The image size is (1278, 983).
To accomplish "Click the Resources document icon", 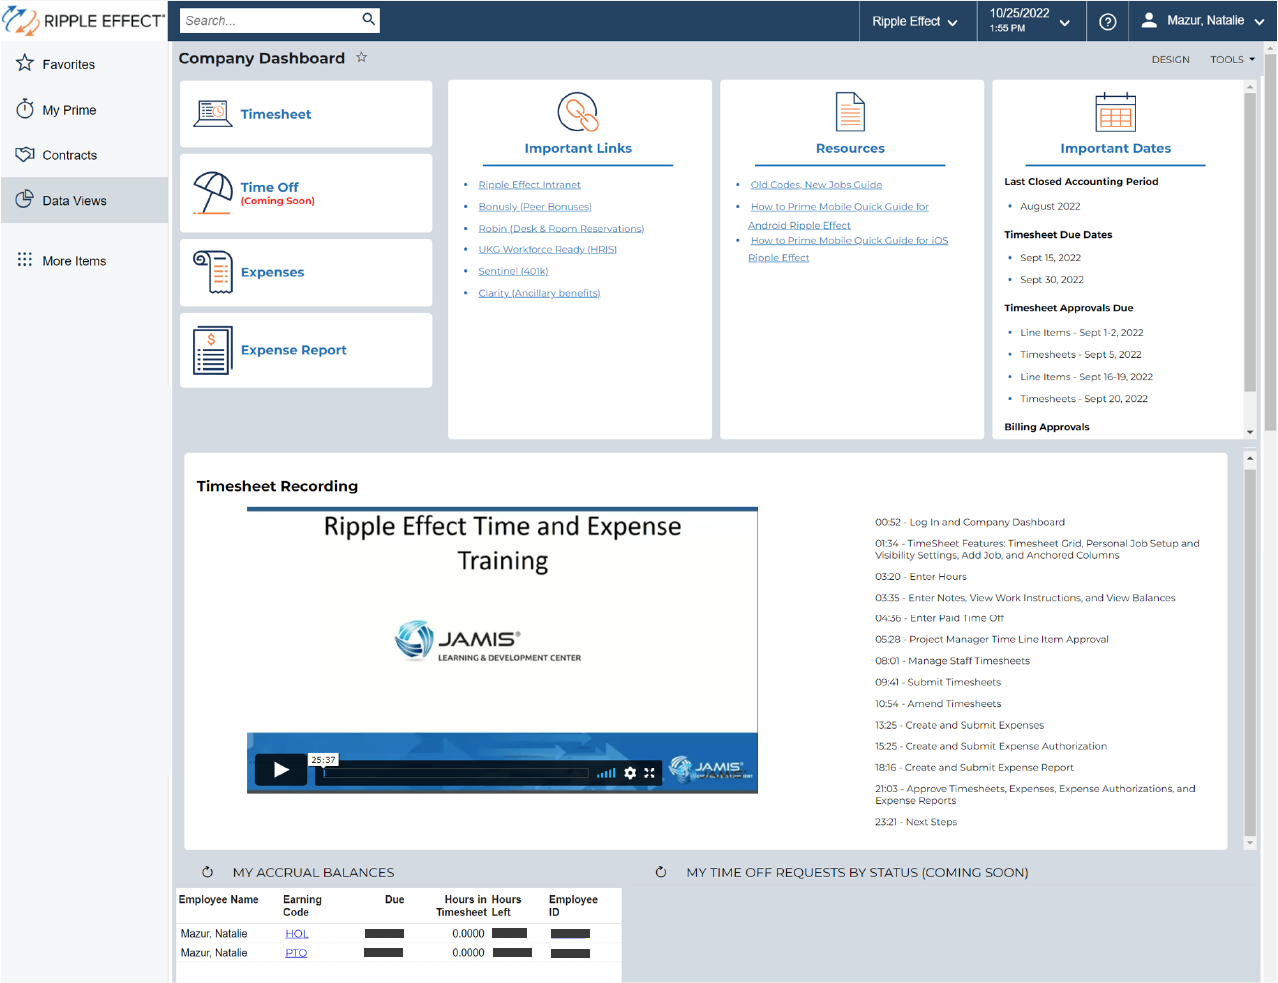I will coord(850,112).
